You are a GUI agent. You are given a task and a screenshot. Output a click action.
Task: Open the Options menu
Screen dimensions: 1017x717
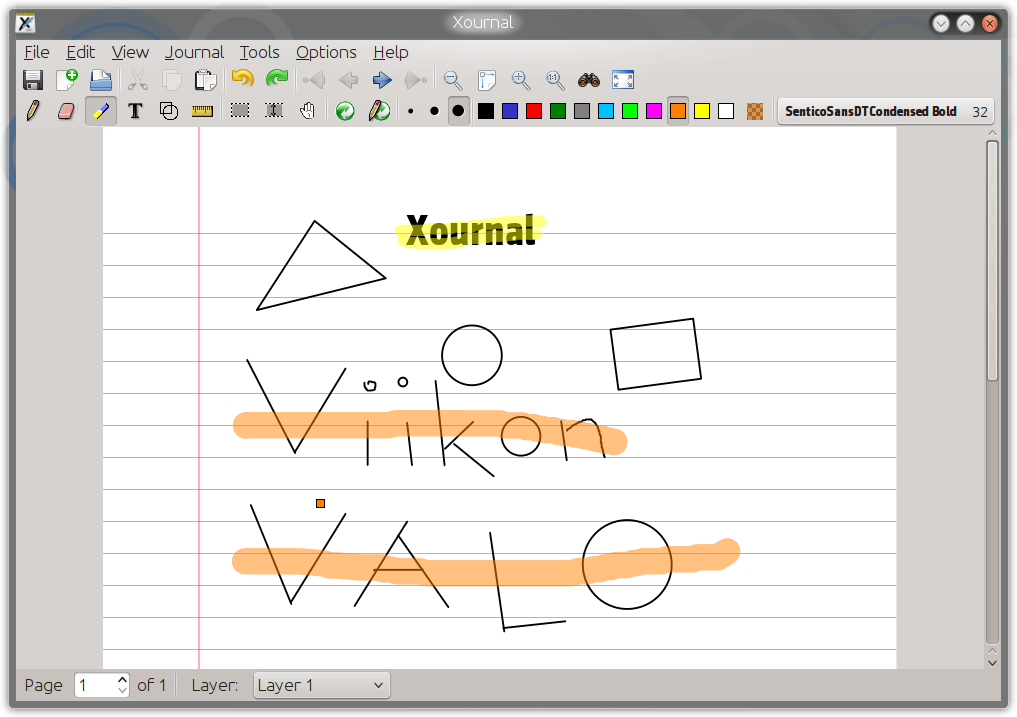(x=326, y=52)
